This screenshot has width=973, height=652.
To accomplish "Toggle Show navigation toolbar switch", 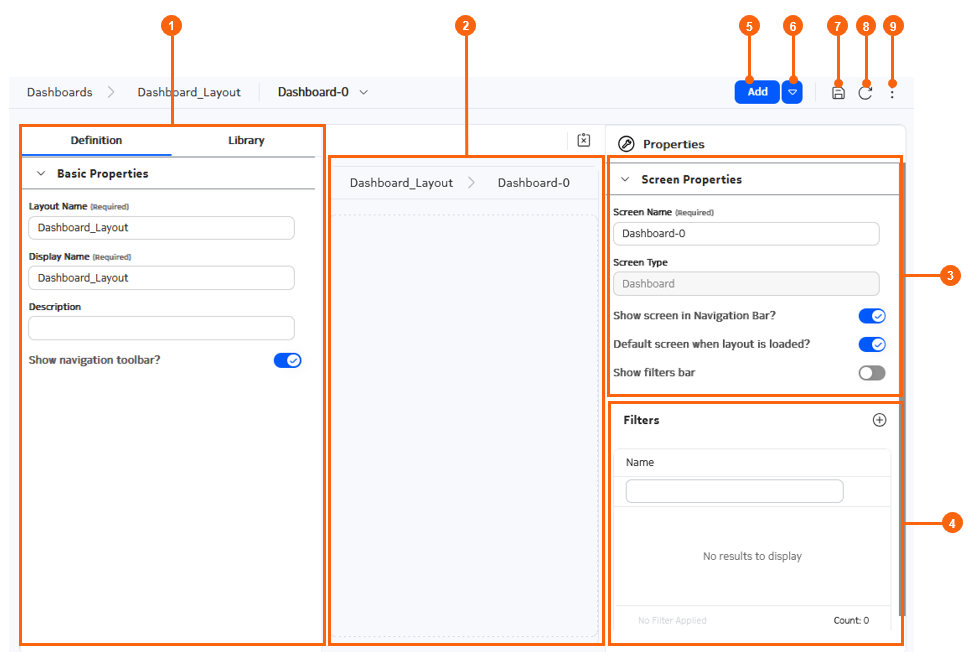I will (x=287, y=360).
